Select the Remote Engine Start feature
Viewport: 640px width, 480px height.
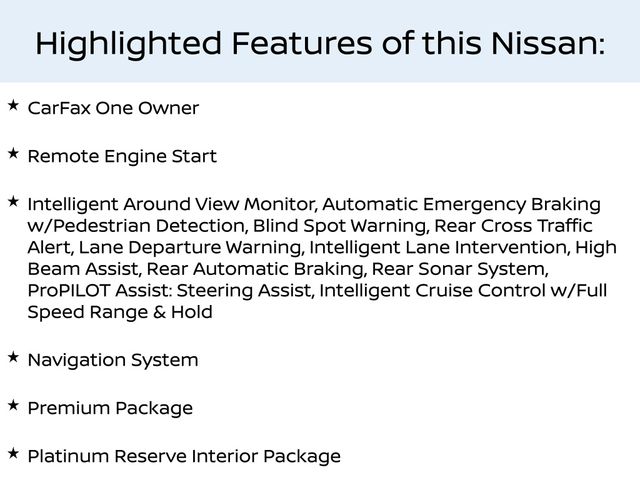122,157
